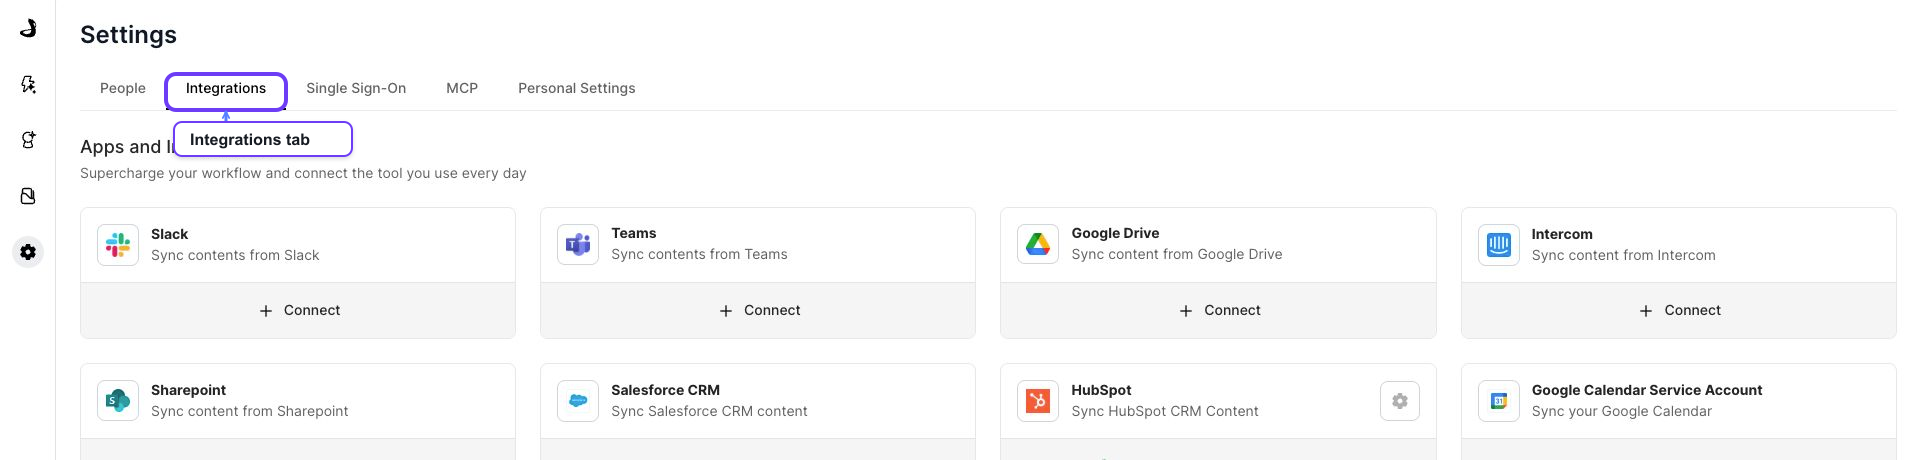Click the Sharepoint card title
This screenshot has height=460, width=1920.
[x=188, y=390]
